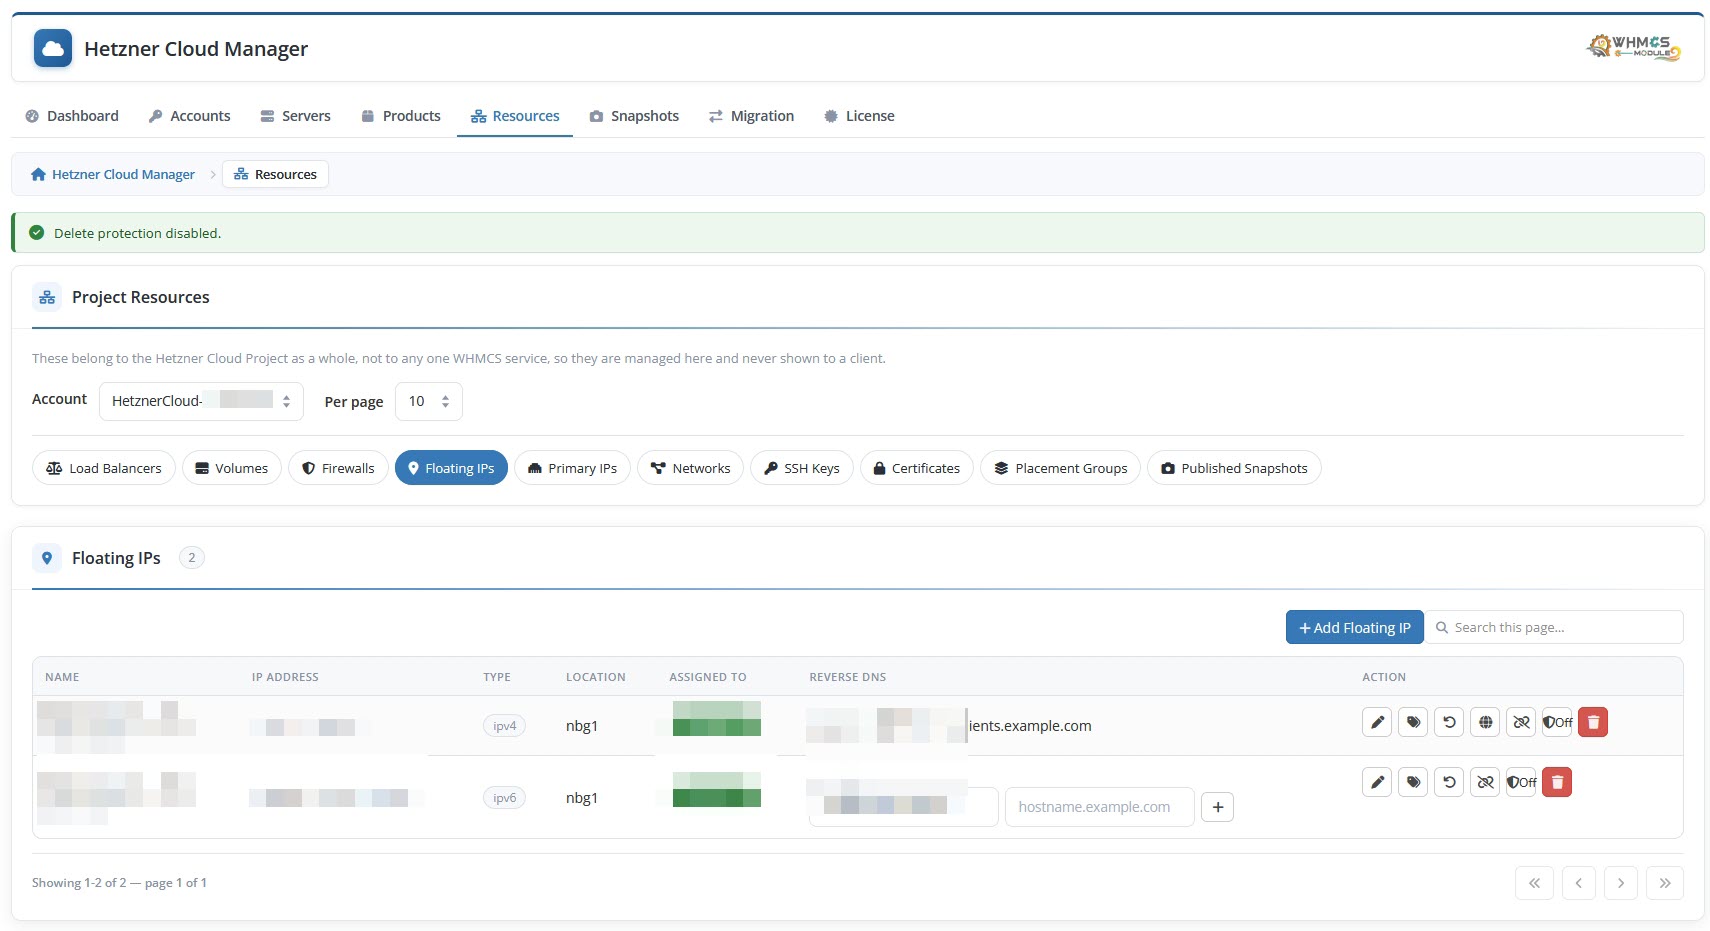Click the broken-link unassign icon in the ipv6 row
This screenshot has width=1710, height=931.
click(1485, 782)
